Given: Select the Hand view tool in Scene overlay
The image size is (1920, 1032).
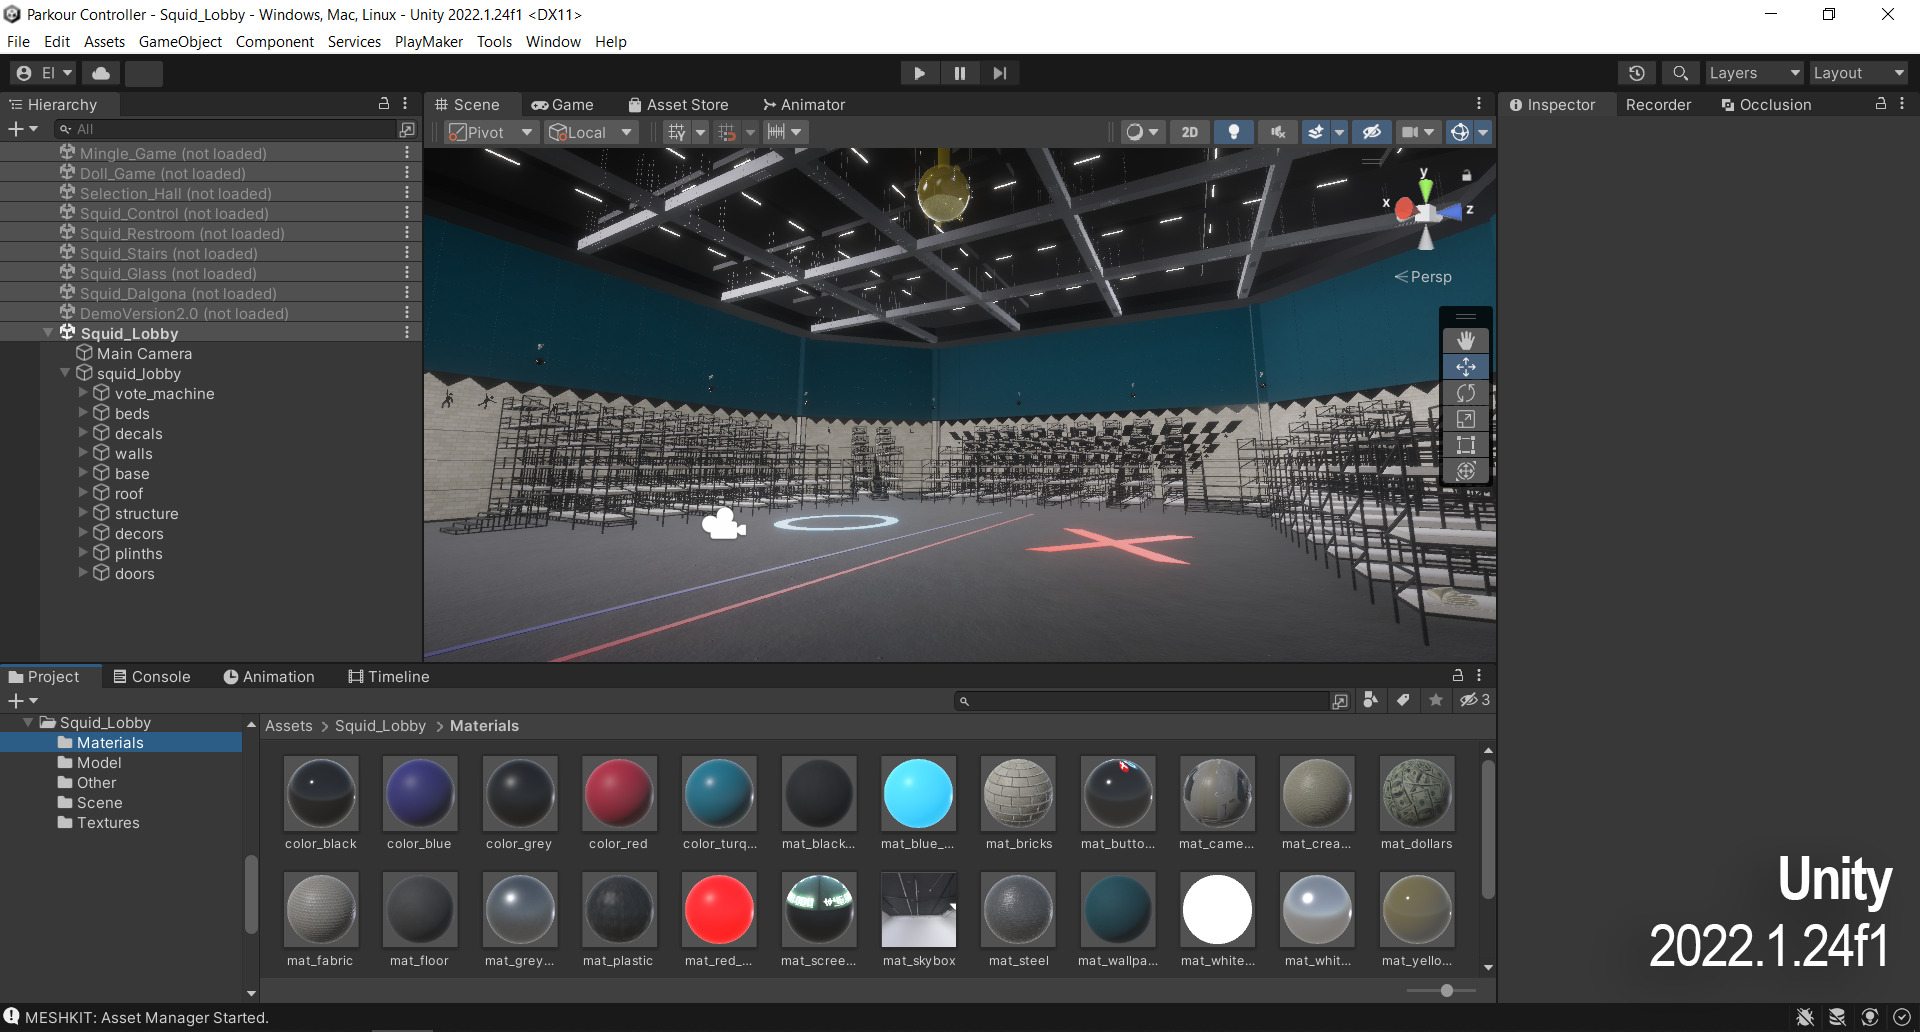Looking at the screenshot, I should pyautogui.click(x=1466, y=341).
